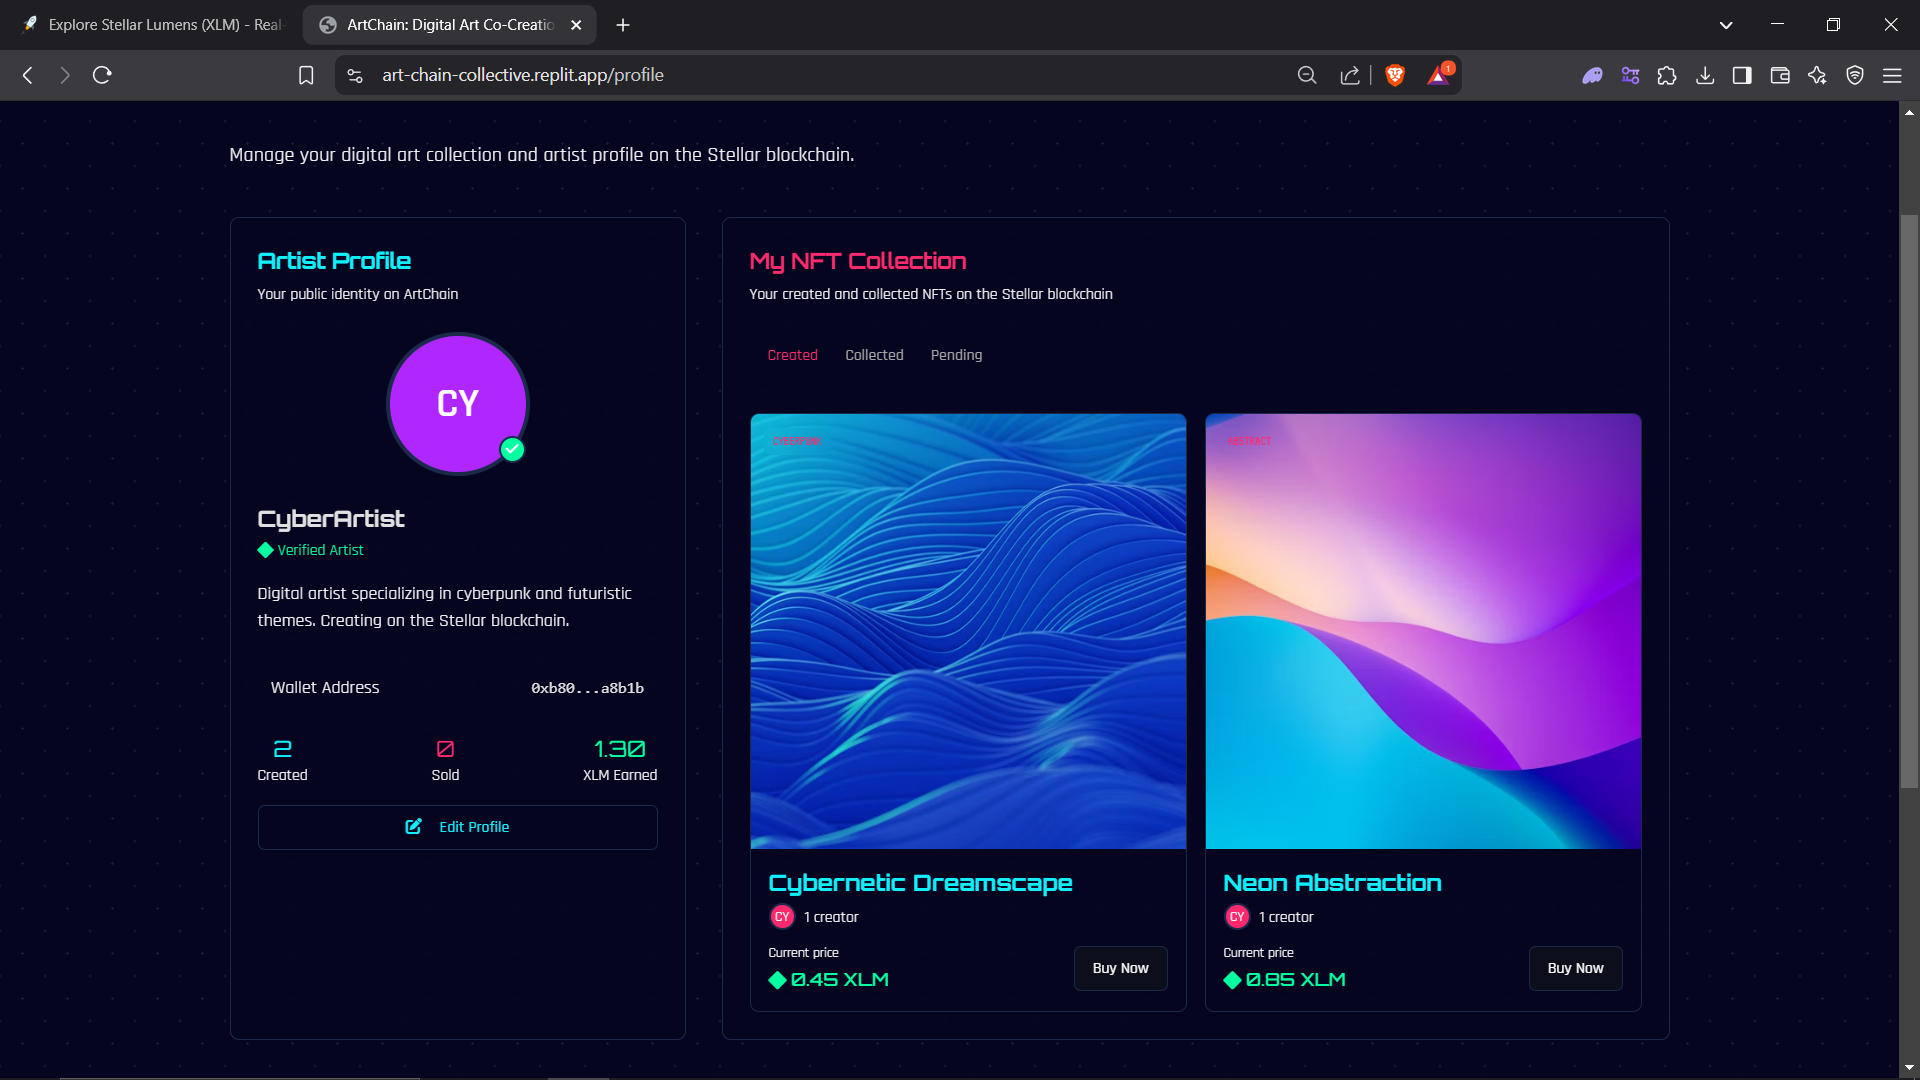Screen dimensions: 1920x1080
Task: Open Brave Leo AI sparkle icon
Action: tap(1818, 75)
